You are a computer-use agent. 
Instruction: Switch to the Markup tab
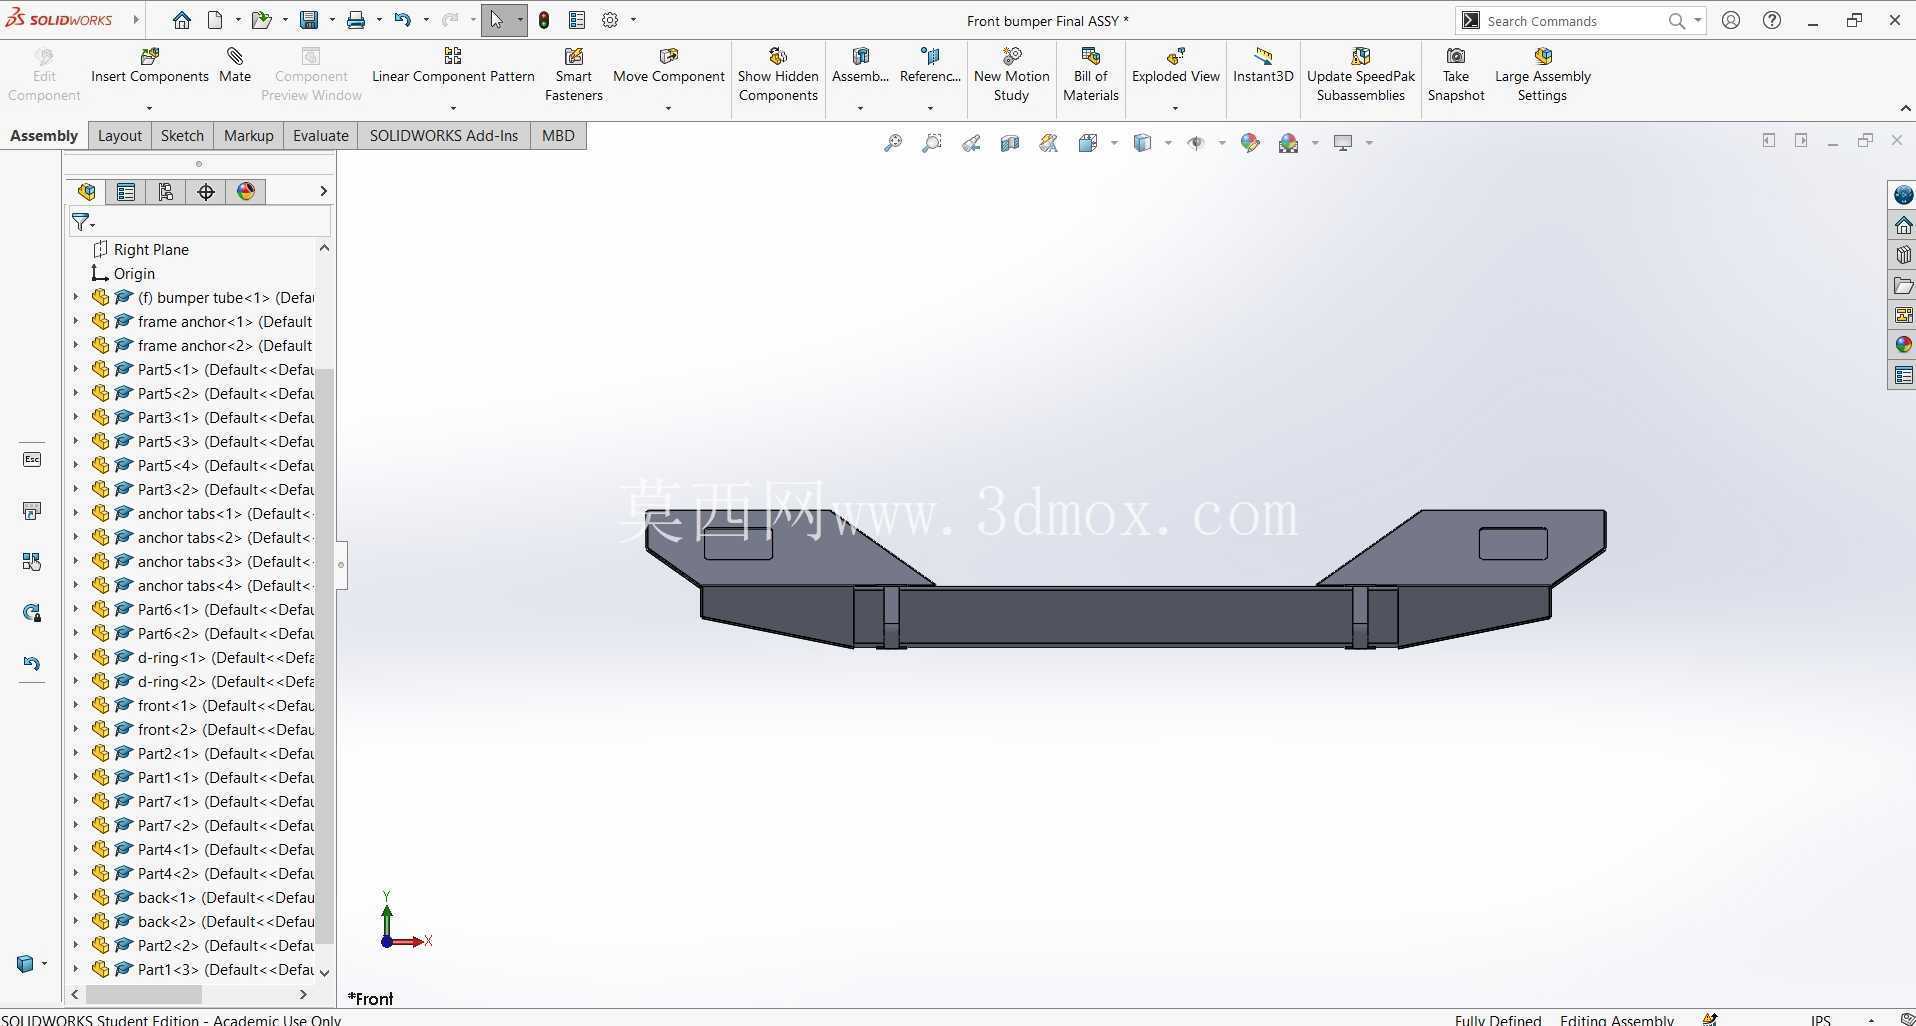click(249, 136)
